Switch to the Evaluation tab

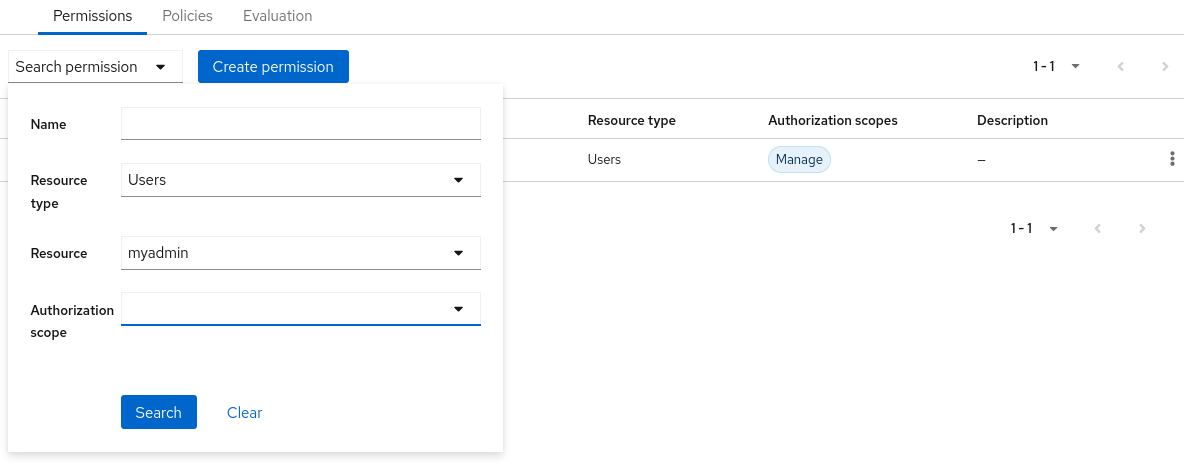click(x=277, y=16)
